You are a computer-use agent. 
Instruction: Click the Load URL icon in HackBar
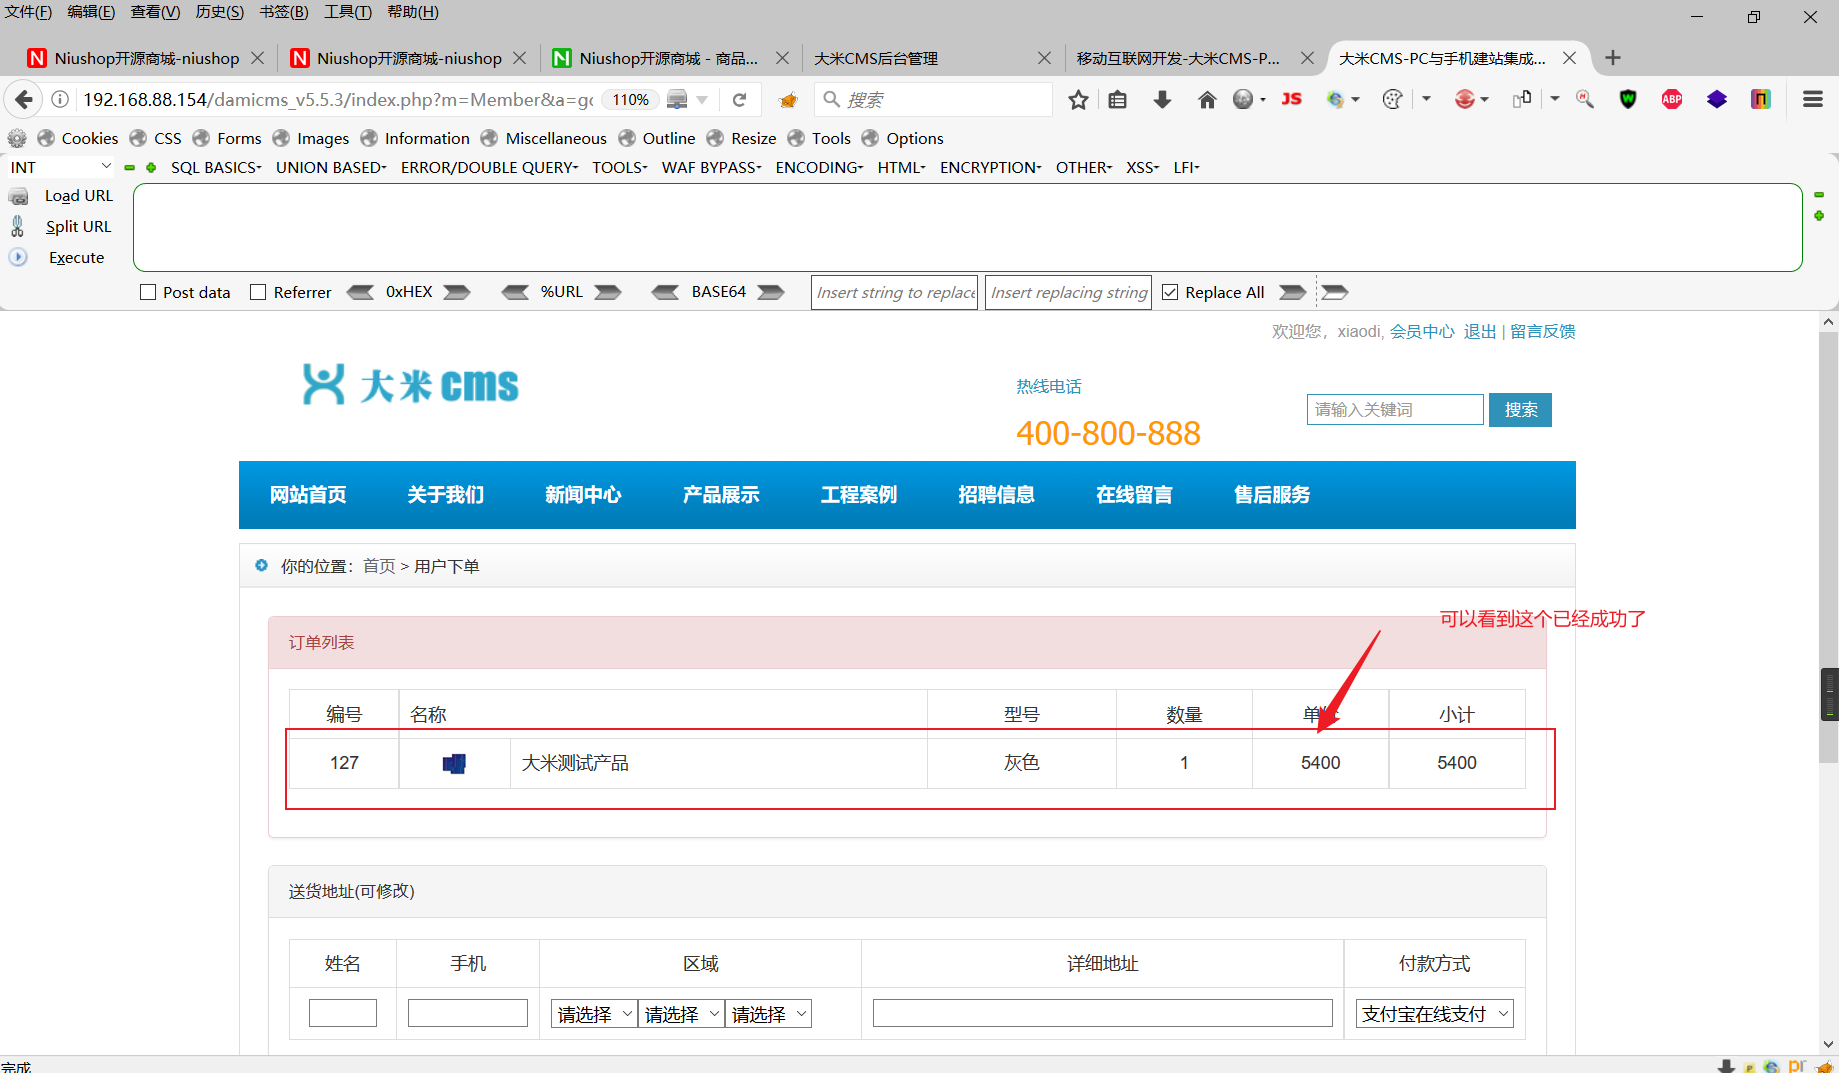[18, 196]
